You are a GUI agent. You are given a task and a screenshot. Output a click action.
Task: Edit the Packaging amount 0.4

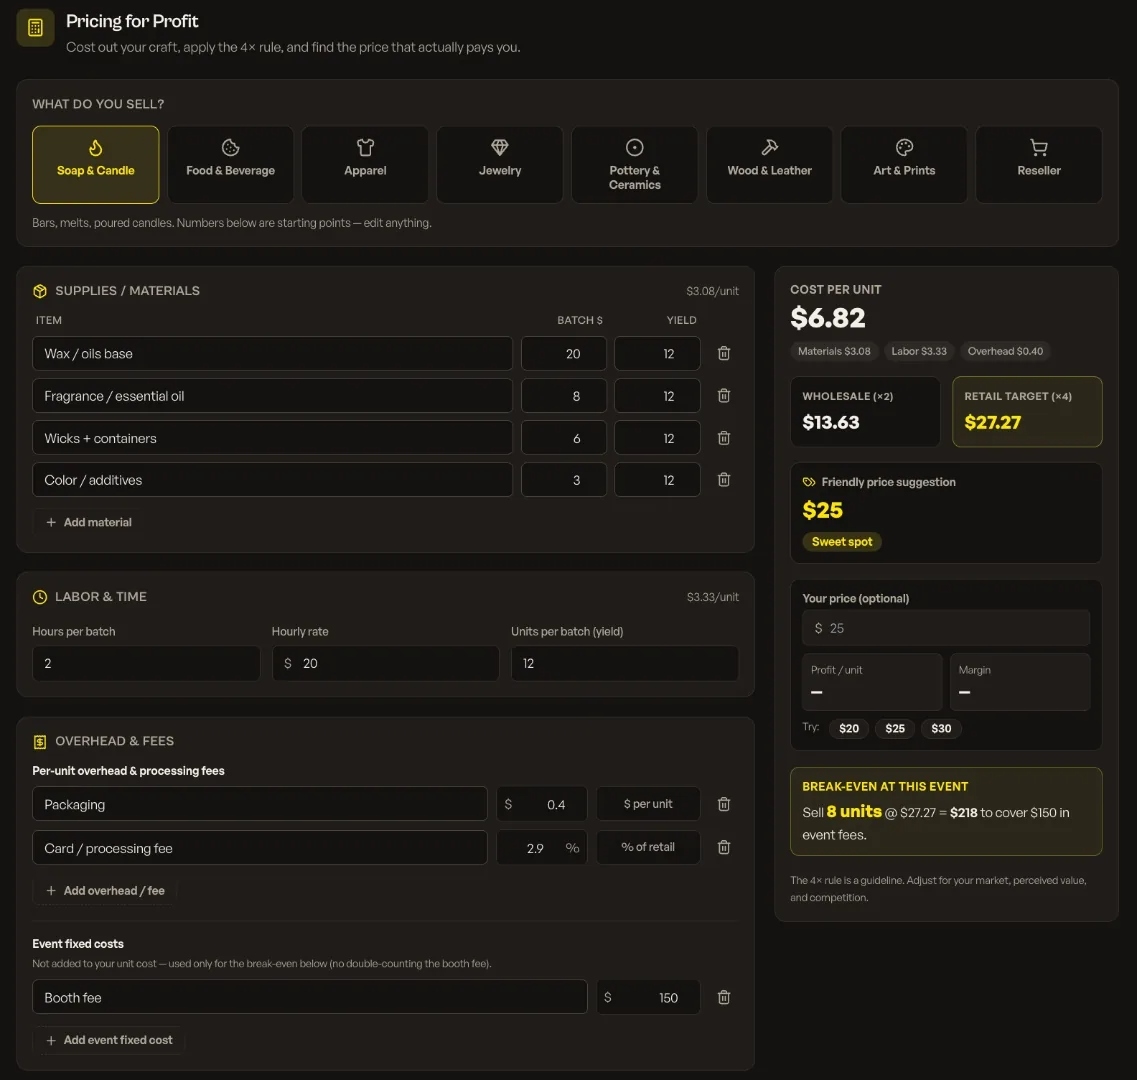pyautogui.click(x=542, y=804)
